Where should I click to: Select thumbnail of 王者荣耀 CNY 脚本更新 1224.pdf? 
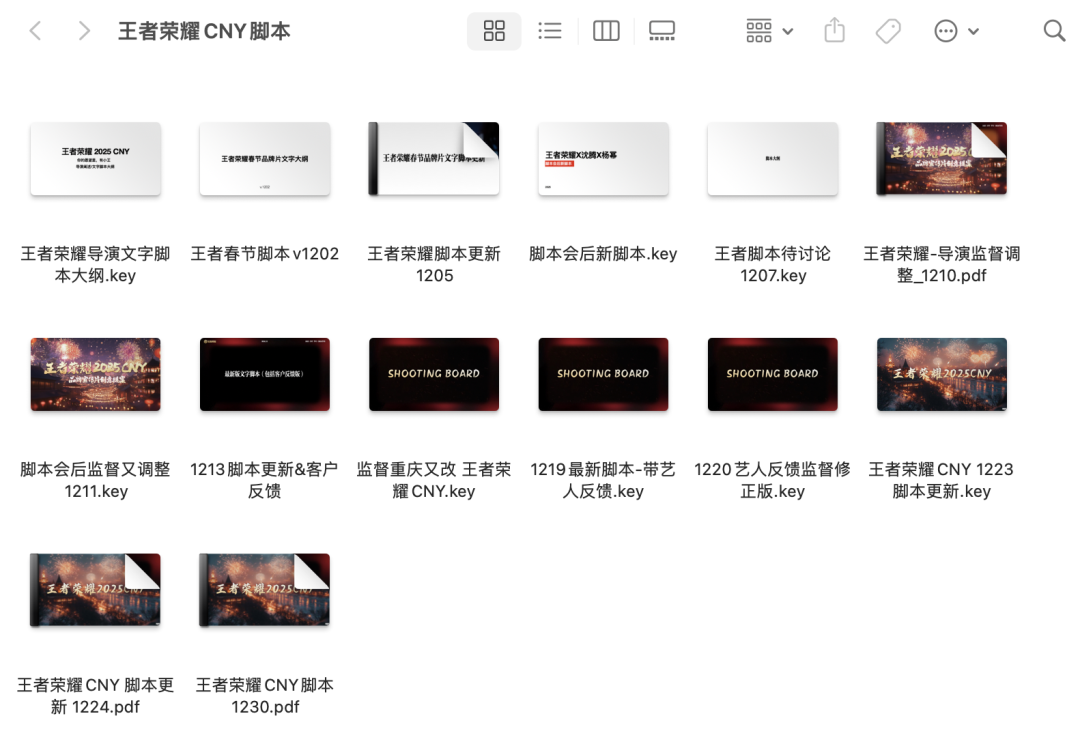[x=96, y=590]
